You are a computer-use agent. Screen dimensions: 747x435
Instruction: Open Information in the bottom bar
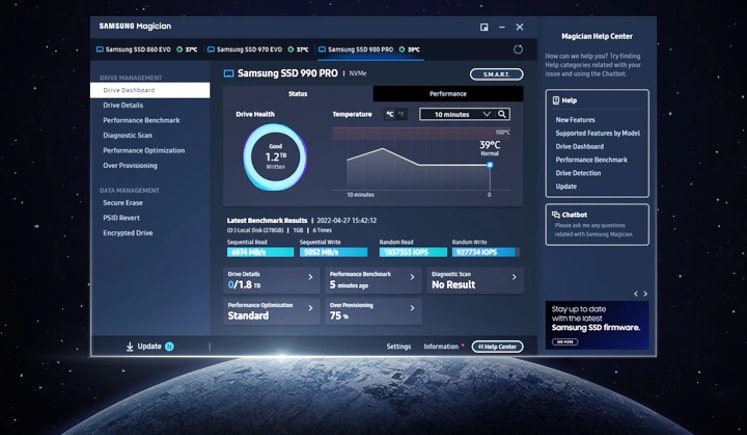click(x=441, y=347)
